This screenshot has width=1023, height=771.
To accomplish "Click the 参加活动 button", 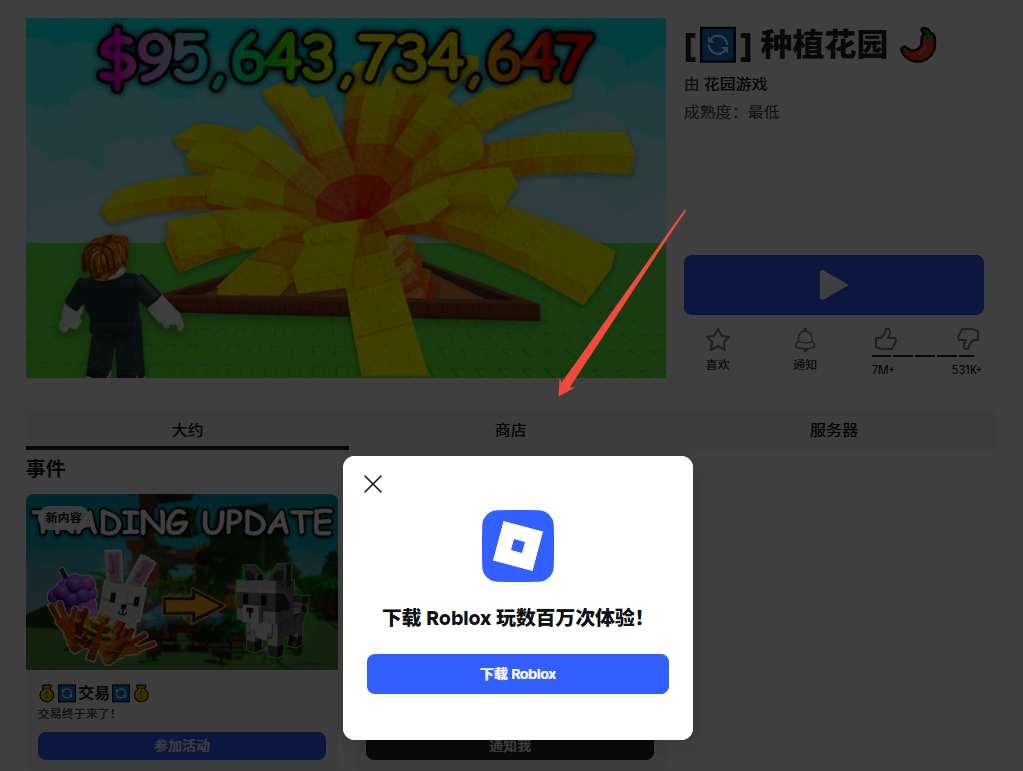I will (x=181, y=746).
